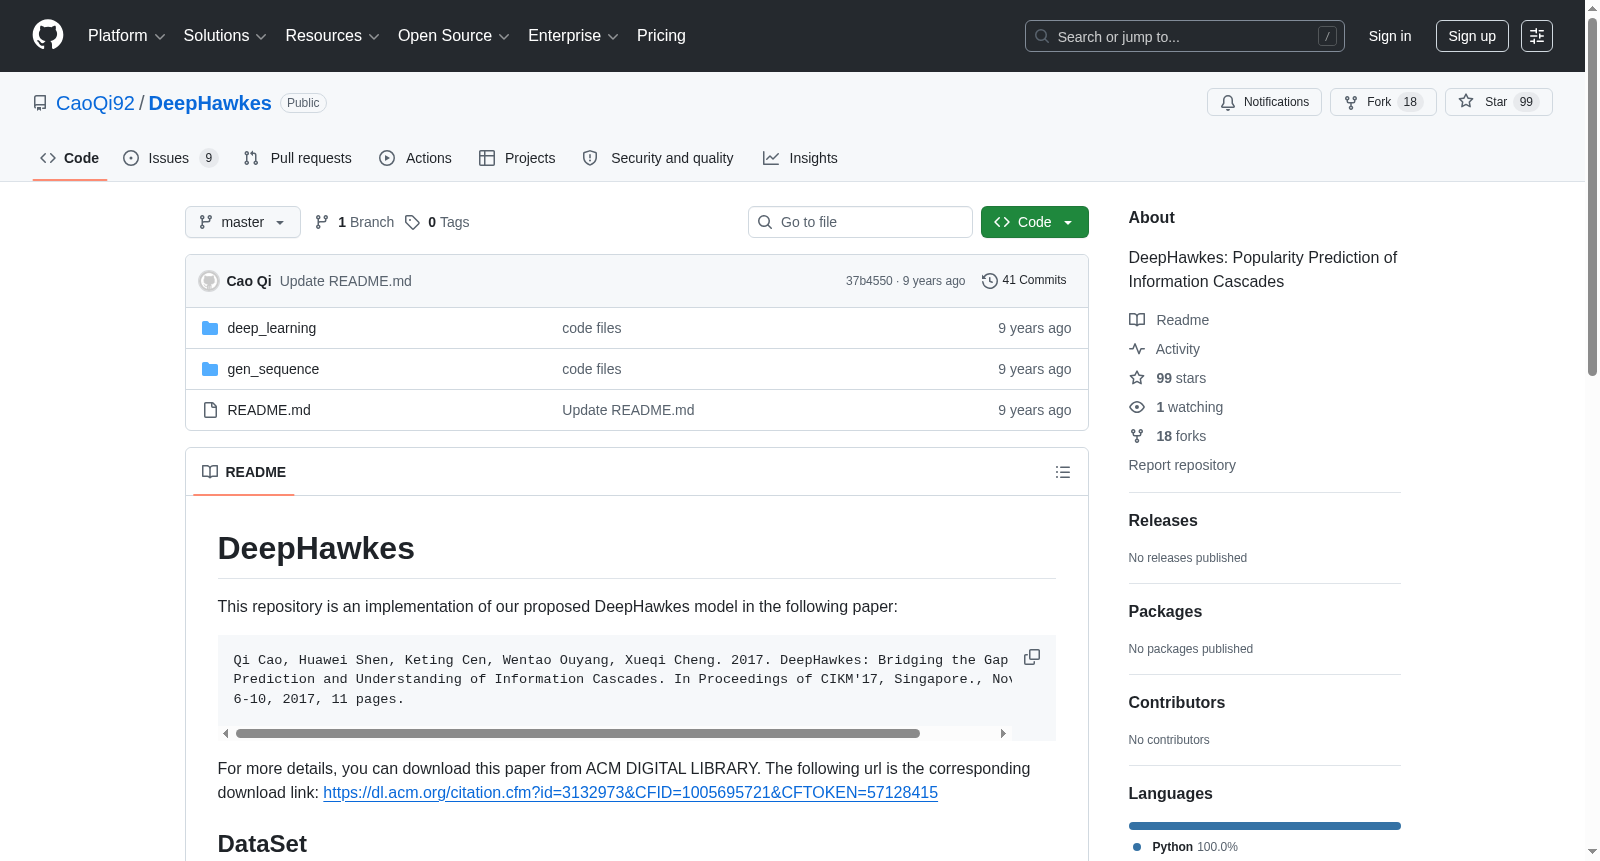Click the gen_sequence folder icon
Image resolution: width=1600 pixels, height=861 pixels.
coord(210,369)
